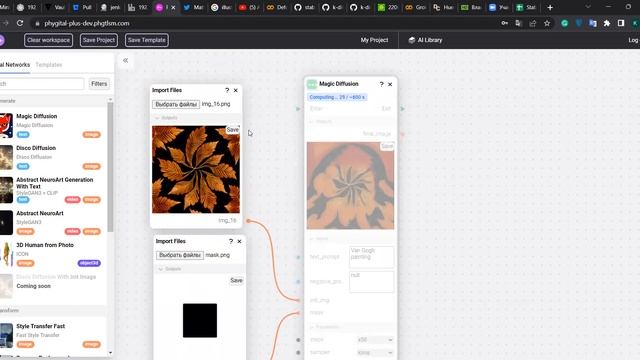
Task: Collapse Outputs section of mask.png node
Action: click(x=160, y=269)
